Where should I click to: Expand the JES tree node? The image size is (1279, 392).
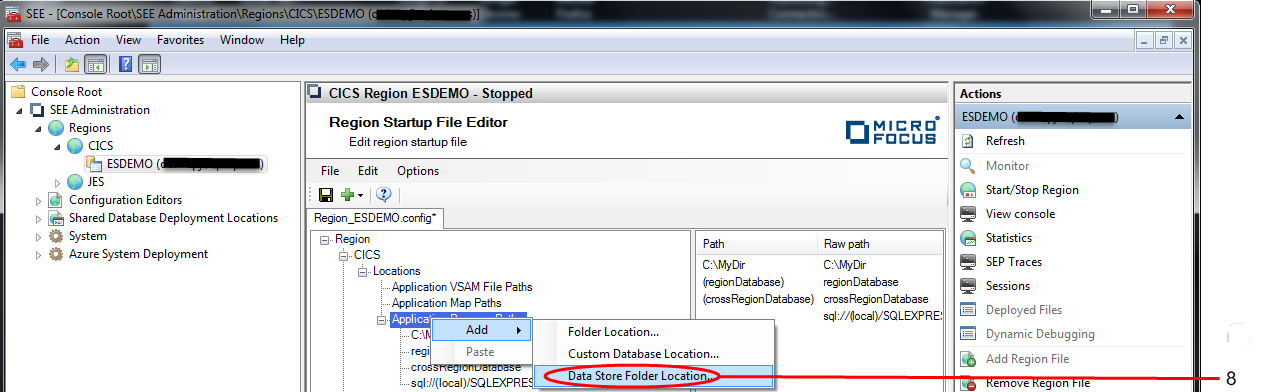(x=58, y=182)
